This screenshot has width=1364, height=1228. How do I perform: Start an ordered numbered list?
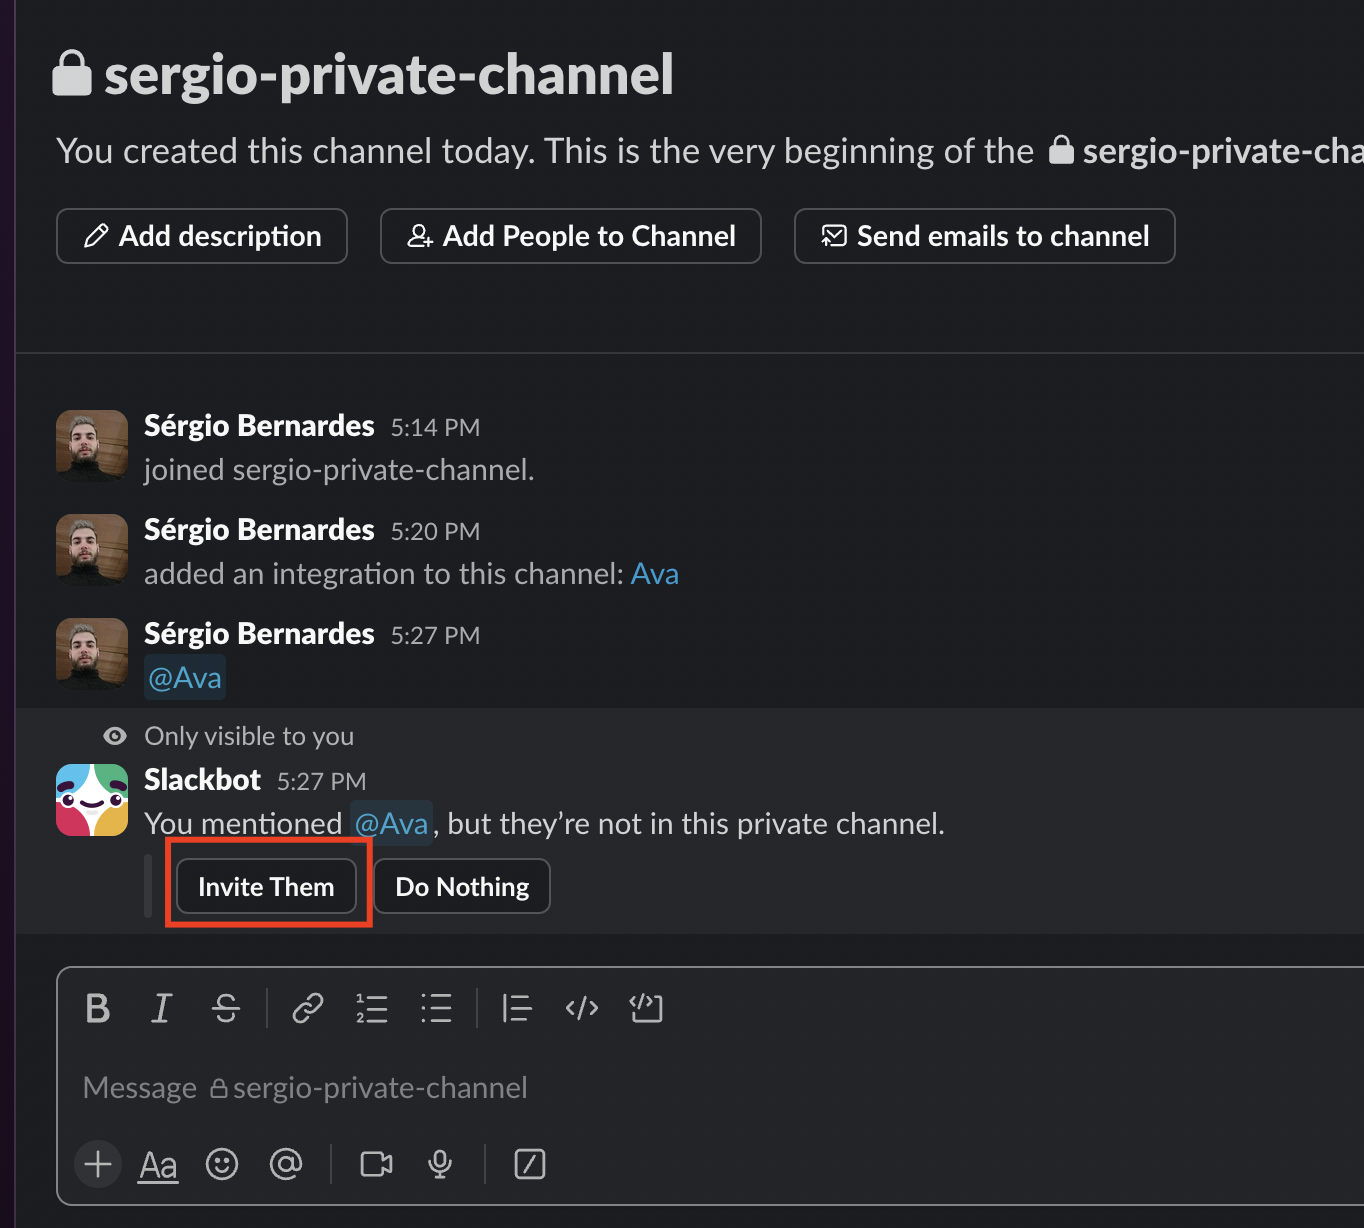(371, 1008)
